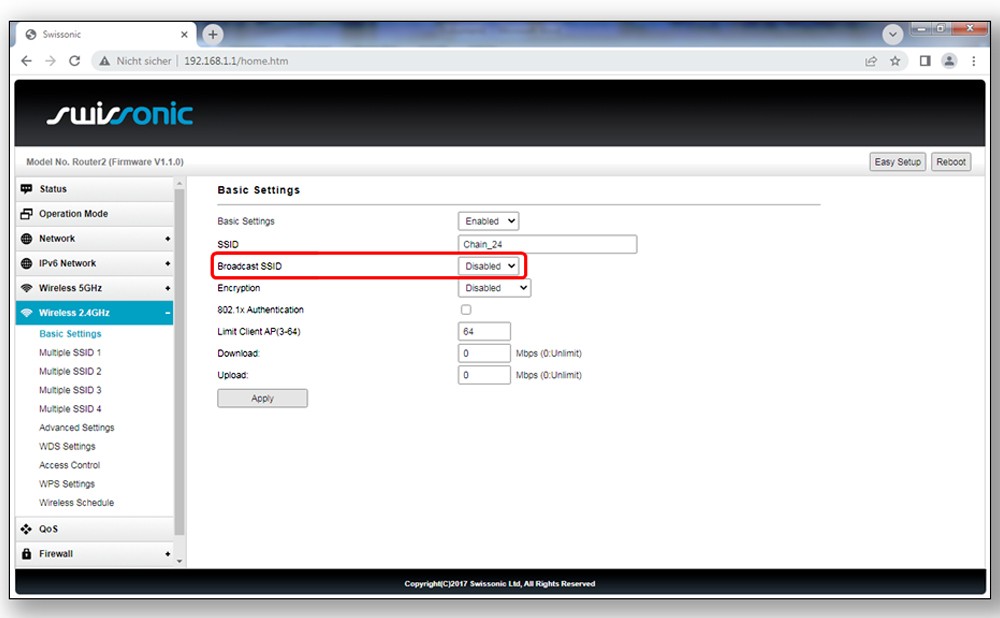The image size is (1000, 618).
Task: Open a new browser tab with plus
Action: [x=213, y=34]
